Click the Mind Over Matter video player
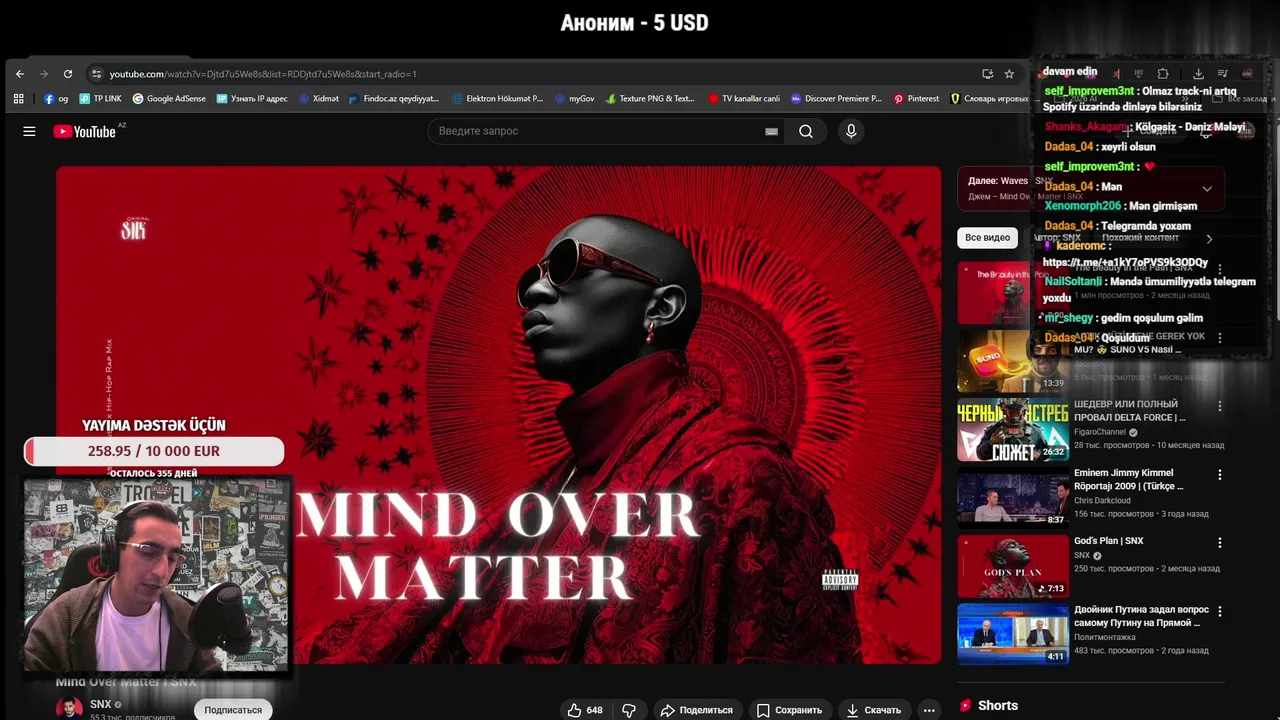Viewport: 1280px width, 720px height. tap(498, 414)
